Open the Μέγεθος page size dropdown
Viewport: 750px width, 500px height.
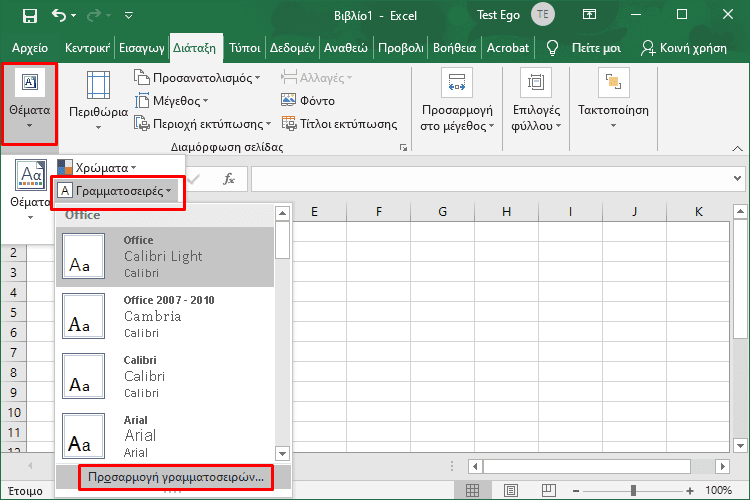point(171,101)
